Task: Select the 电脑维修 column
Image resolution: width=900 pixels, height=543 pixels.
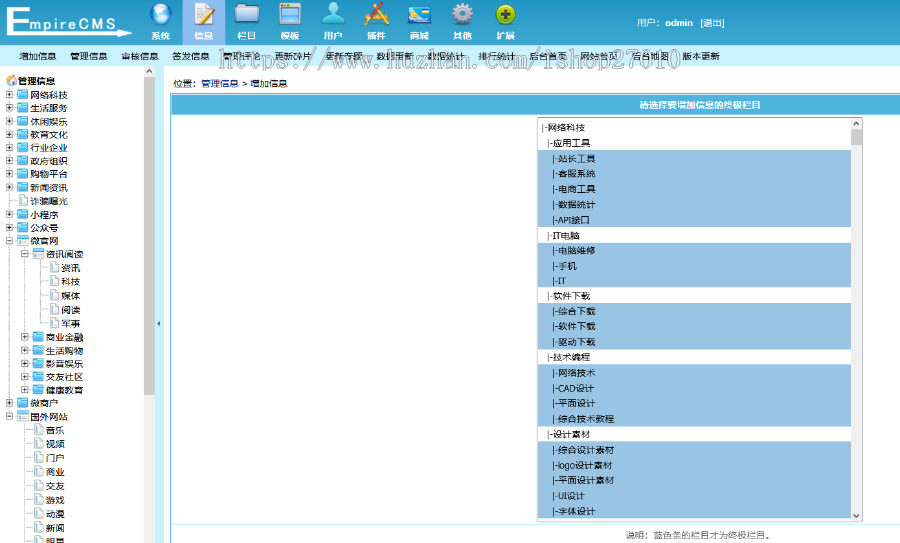Action: [x=695, y=251]
